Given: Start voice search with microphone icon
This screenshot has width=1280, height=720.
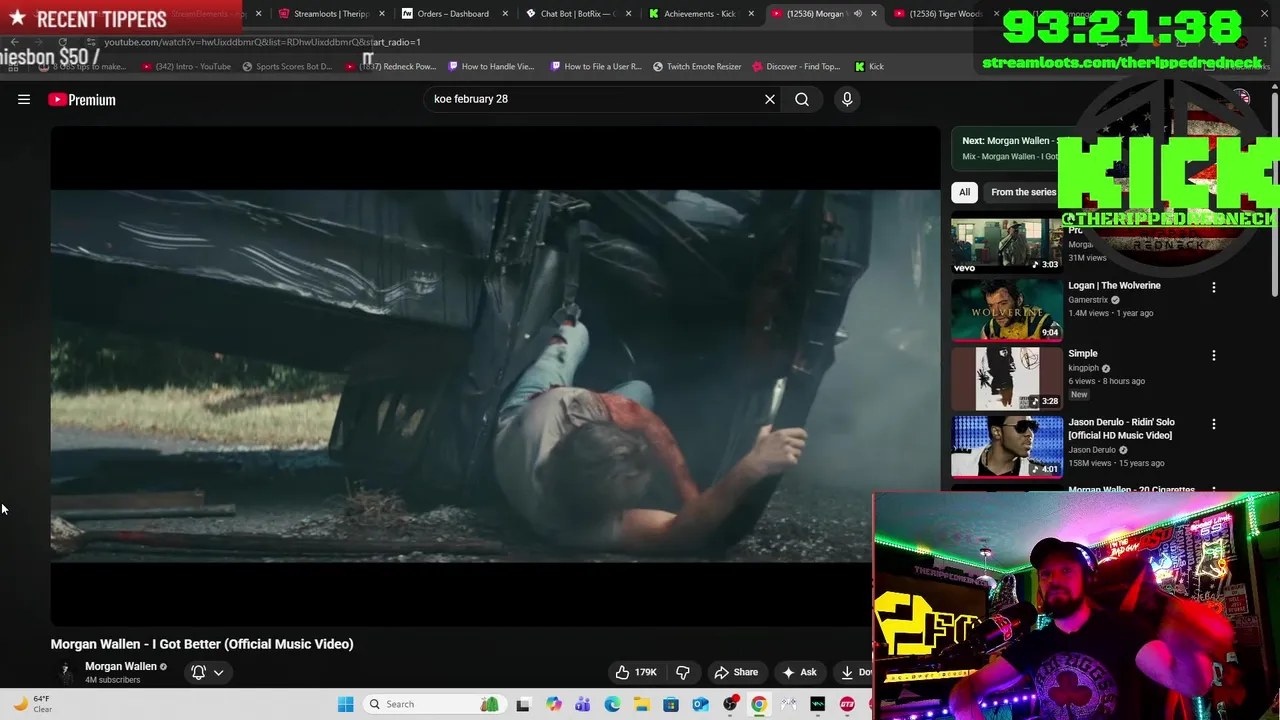Looking at the screenshot, I should [x=847, y=99].
